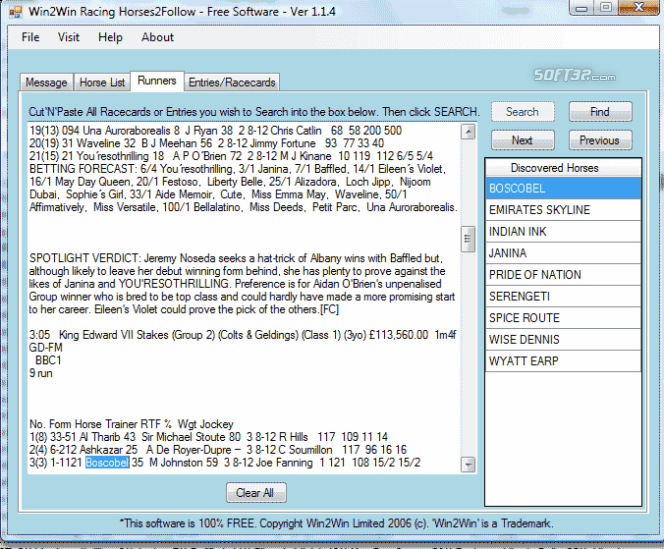Screen dimensions: 664x549
Task: Open the About menu
Action: tap(158, 37)
